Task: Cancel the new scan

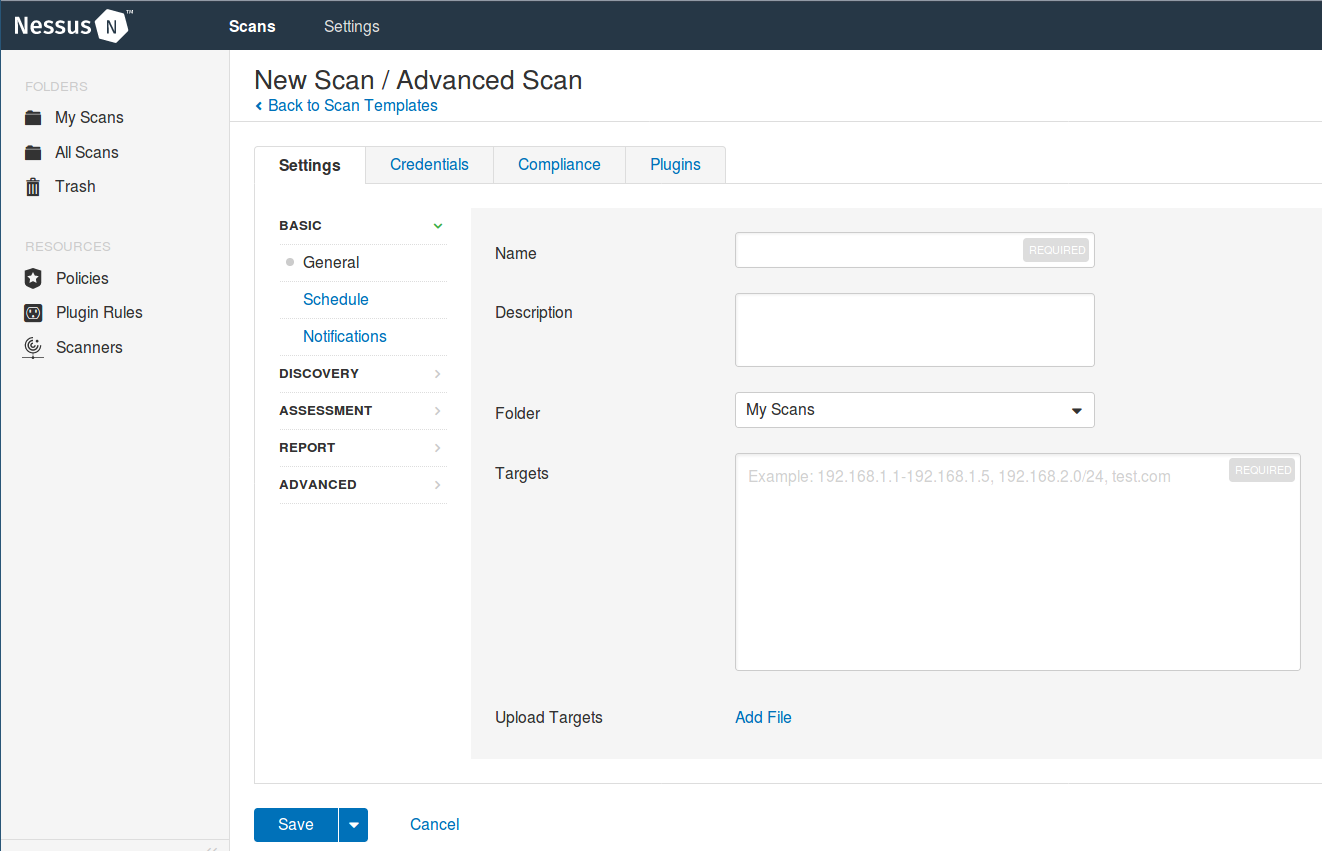Action: (x=435, y=825)
